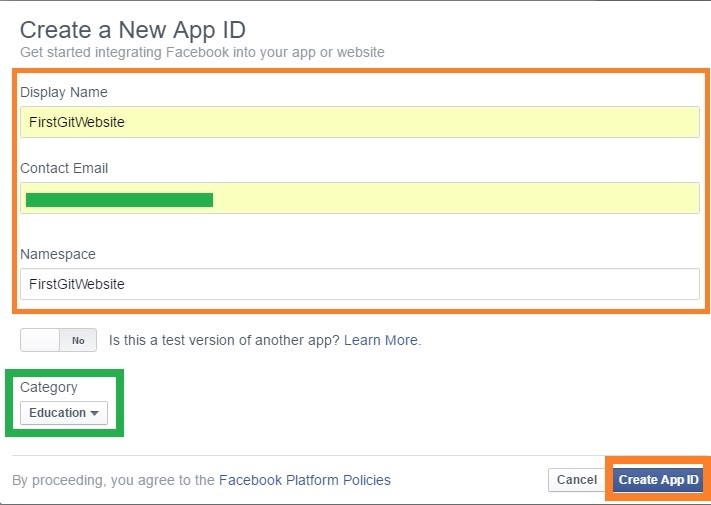Open the Education category dropdown
Screen dimensions: 711x505
[63, 412]
